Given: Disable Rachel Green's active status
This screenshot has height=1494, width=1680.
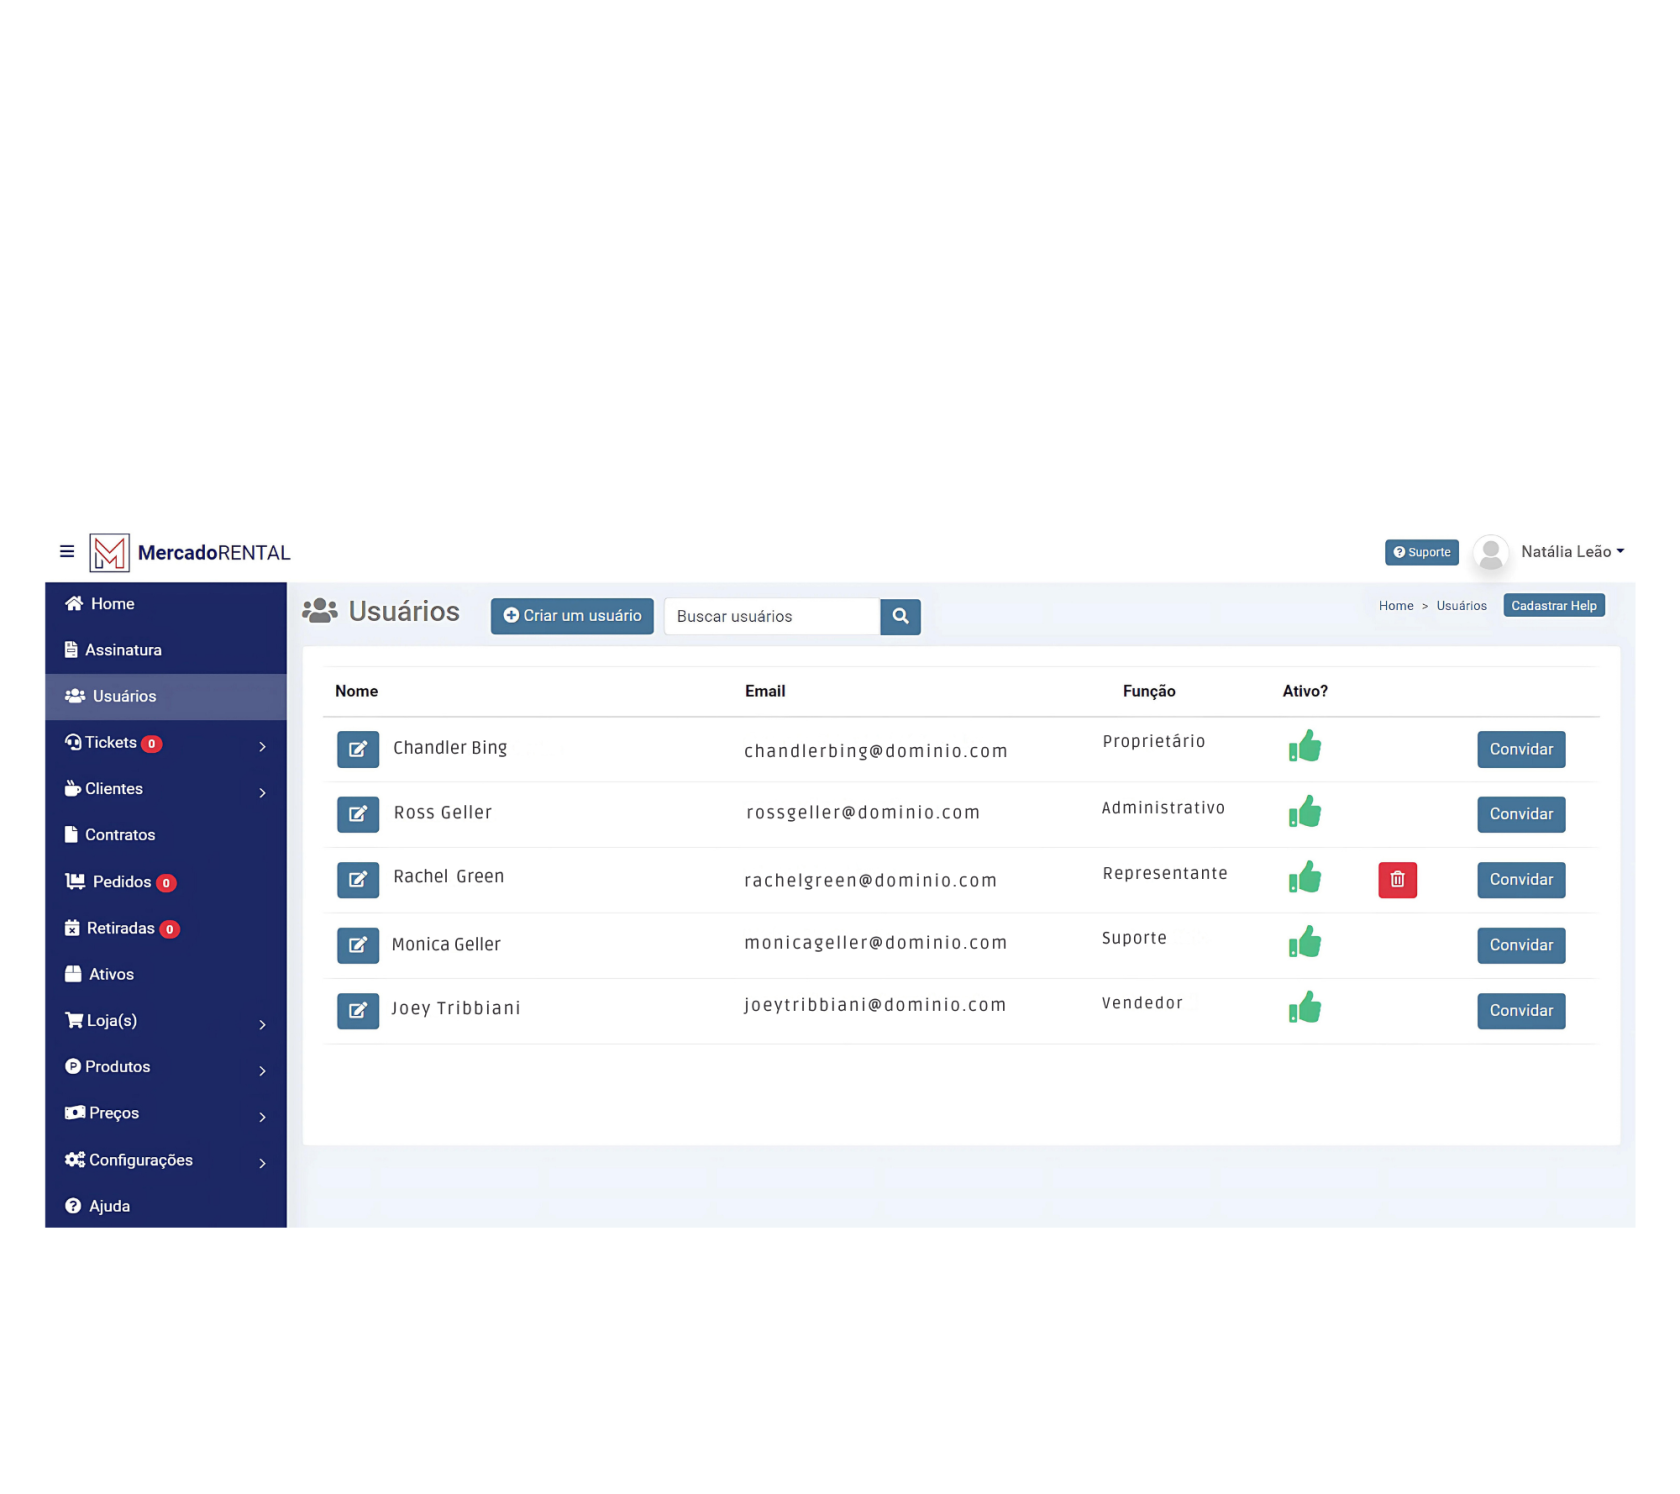Looking at the screenshot, I should click(x=1304, y=878).
